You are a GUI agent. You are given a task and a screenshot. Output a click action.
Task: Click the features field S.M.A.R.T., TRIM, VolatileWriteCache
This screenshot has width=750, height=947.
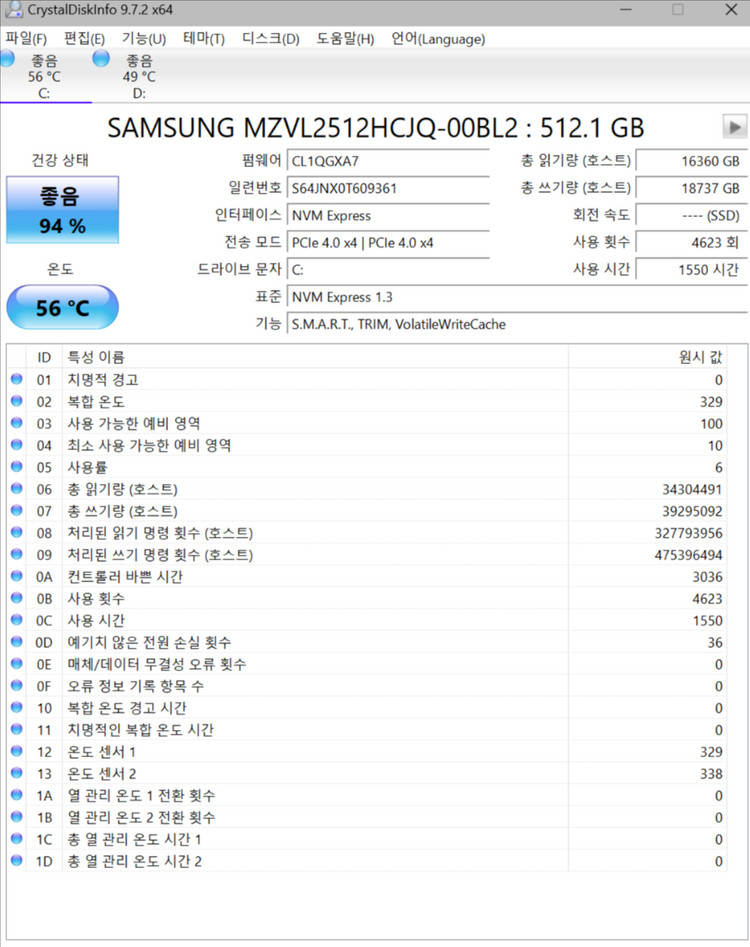coord(517,324)
